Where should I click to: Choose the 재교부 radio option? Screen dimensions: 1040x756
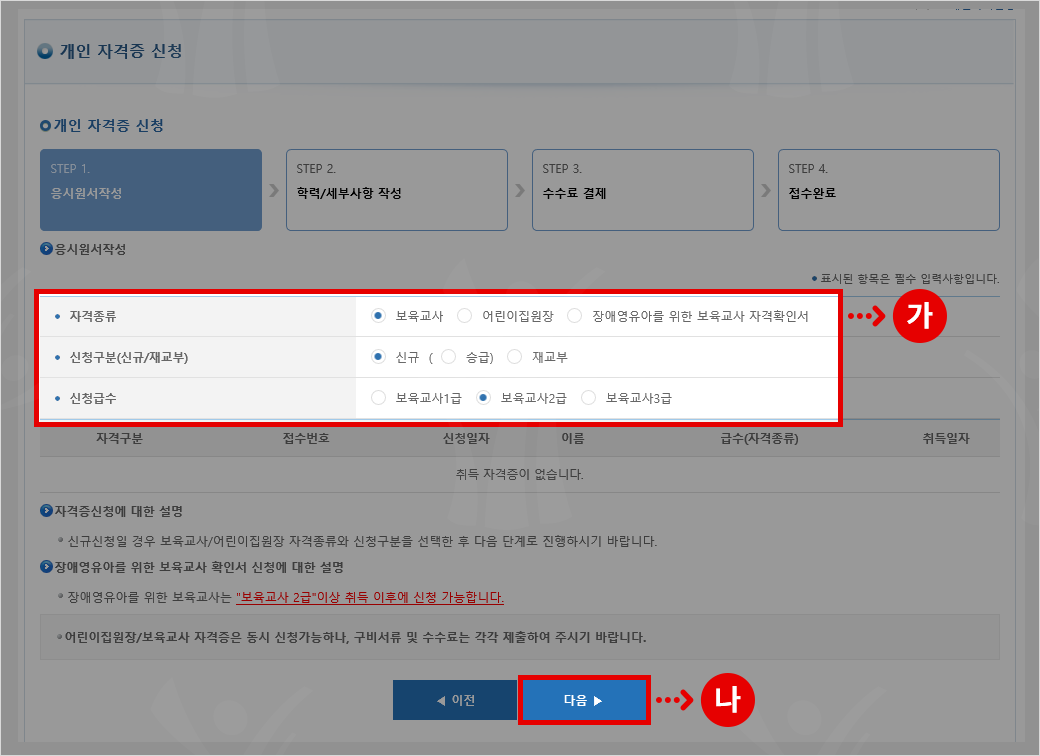[x=515, y=357]
